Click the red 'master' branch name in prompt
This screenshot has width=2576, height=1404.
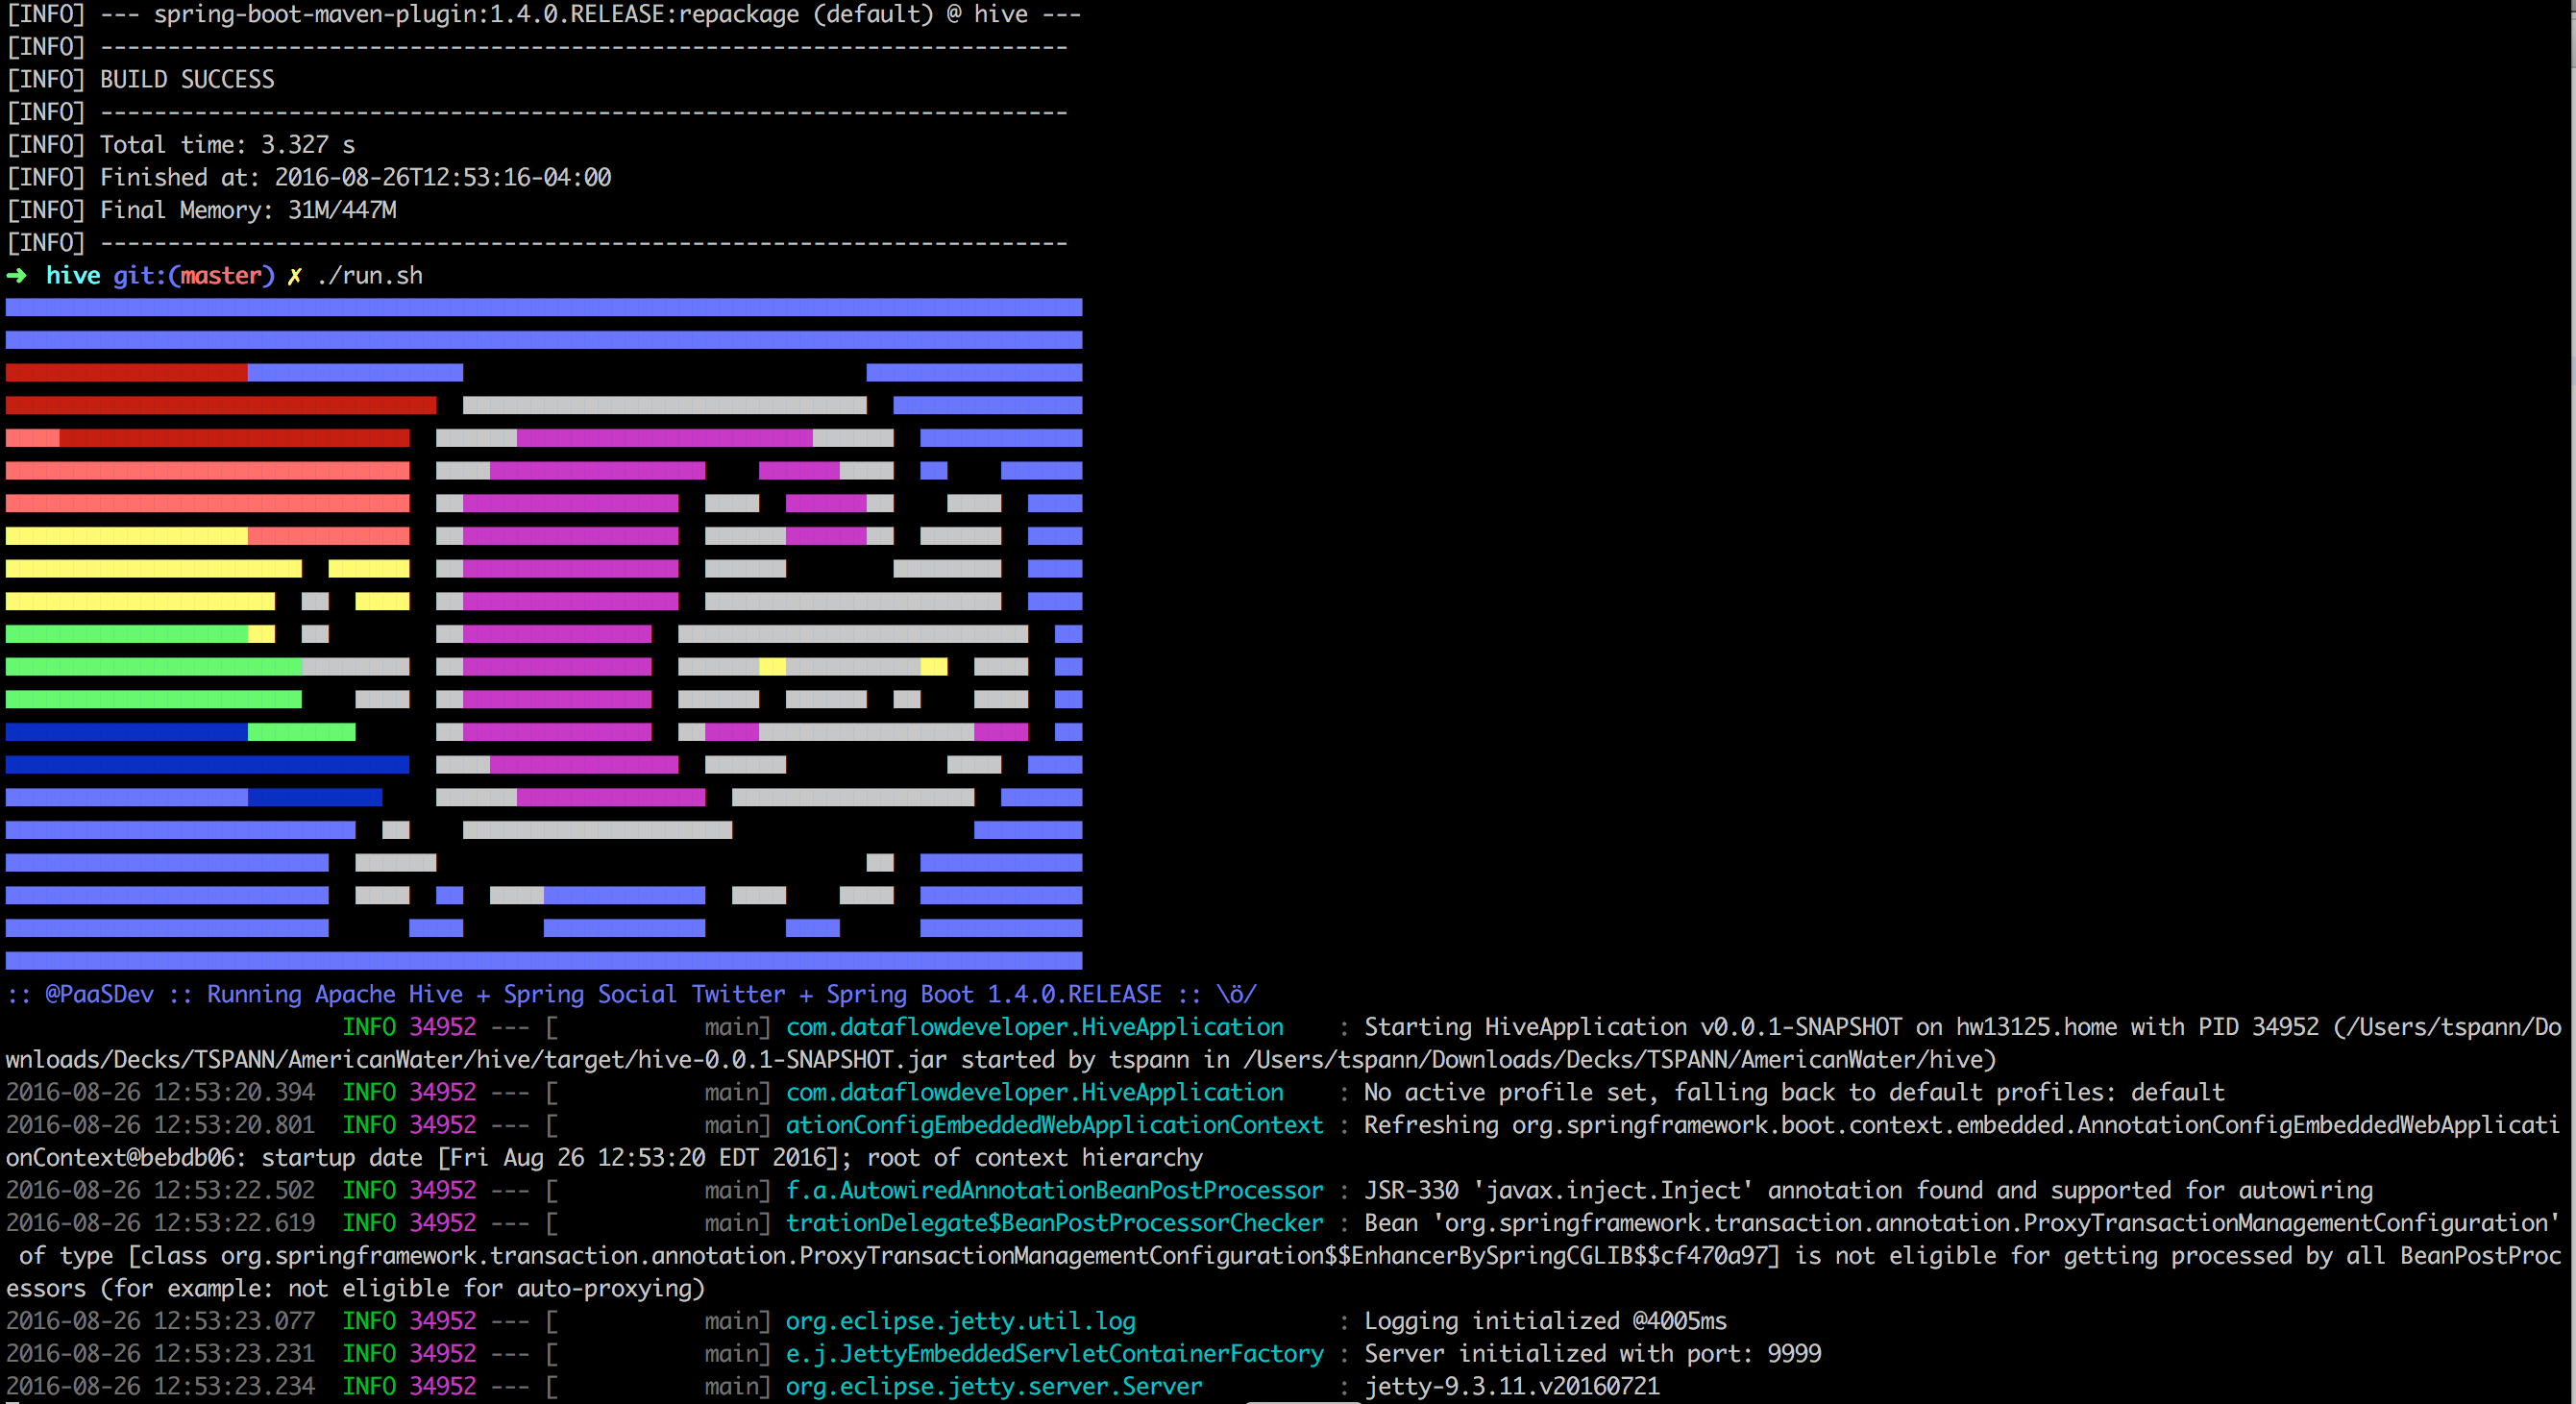pos(220,276)
